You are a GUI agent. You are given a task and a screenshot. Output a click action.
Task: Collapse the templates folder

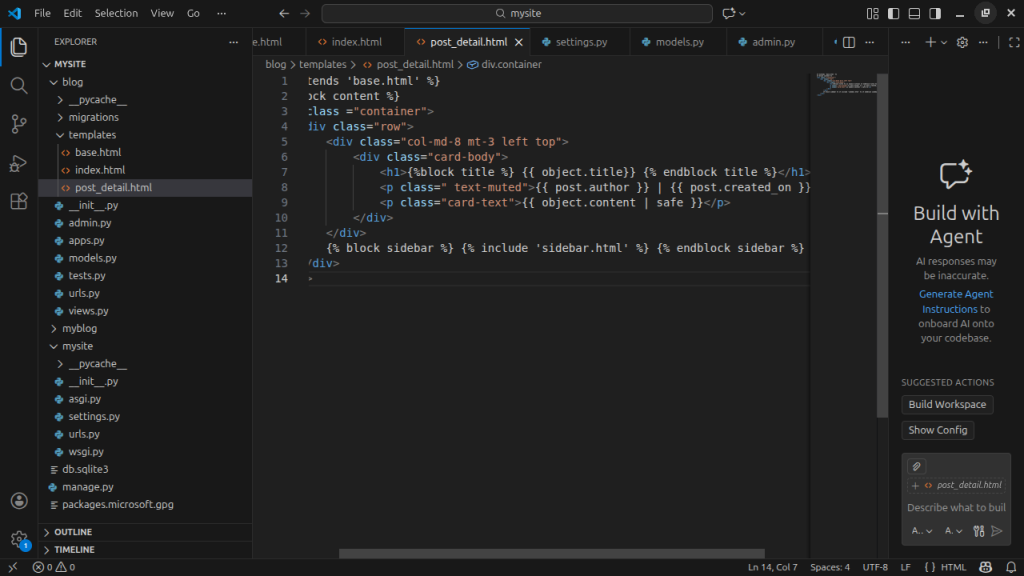click(x=91, y=134)
